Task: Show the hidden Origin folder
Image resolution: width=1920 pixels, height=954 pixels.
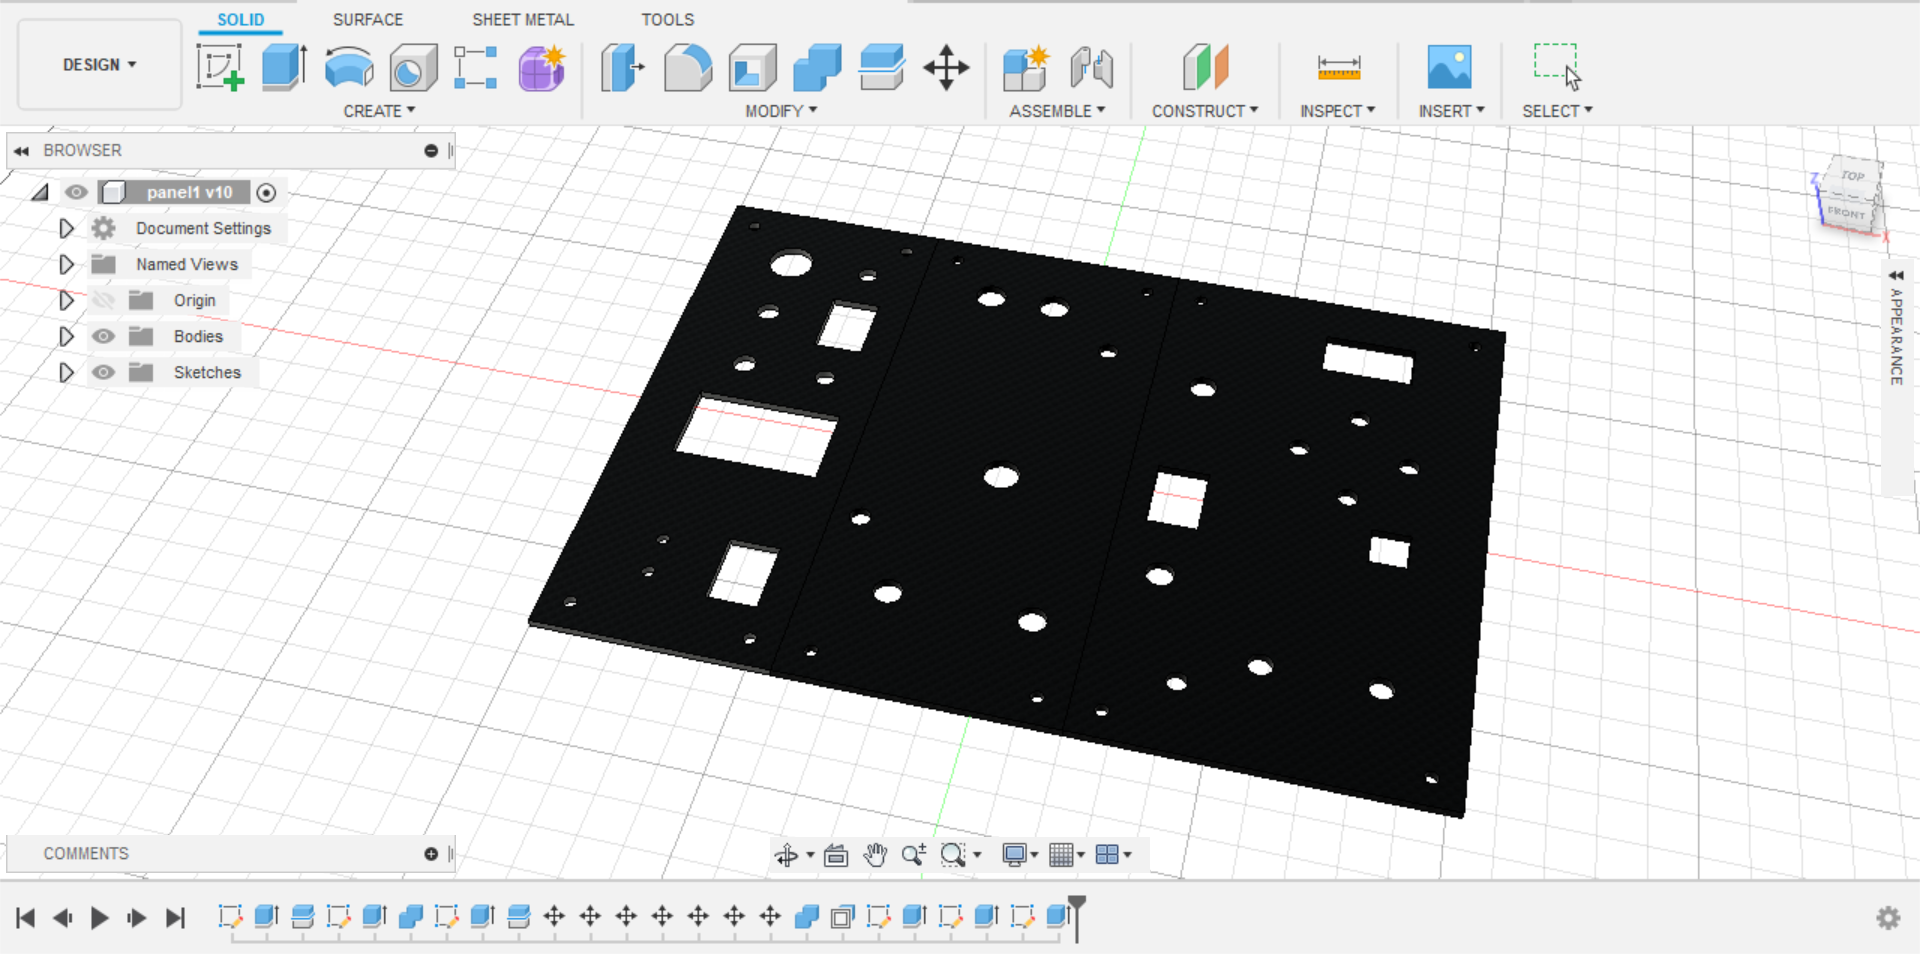Action: pos(103,300)
